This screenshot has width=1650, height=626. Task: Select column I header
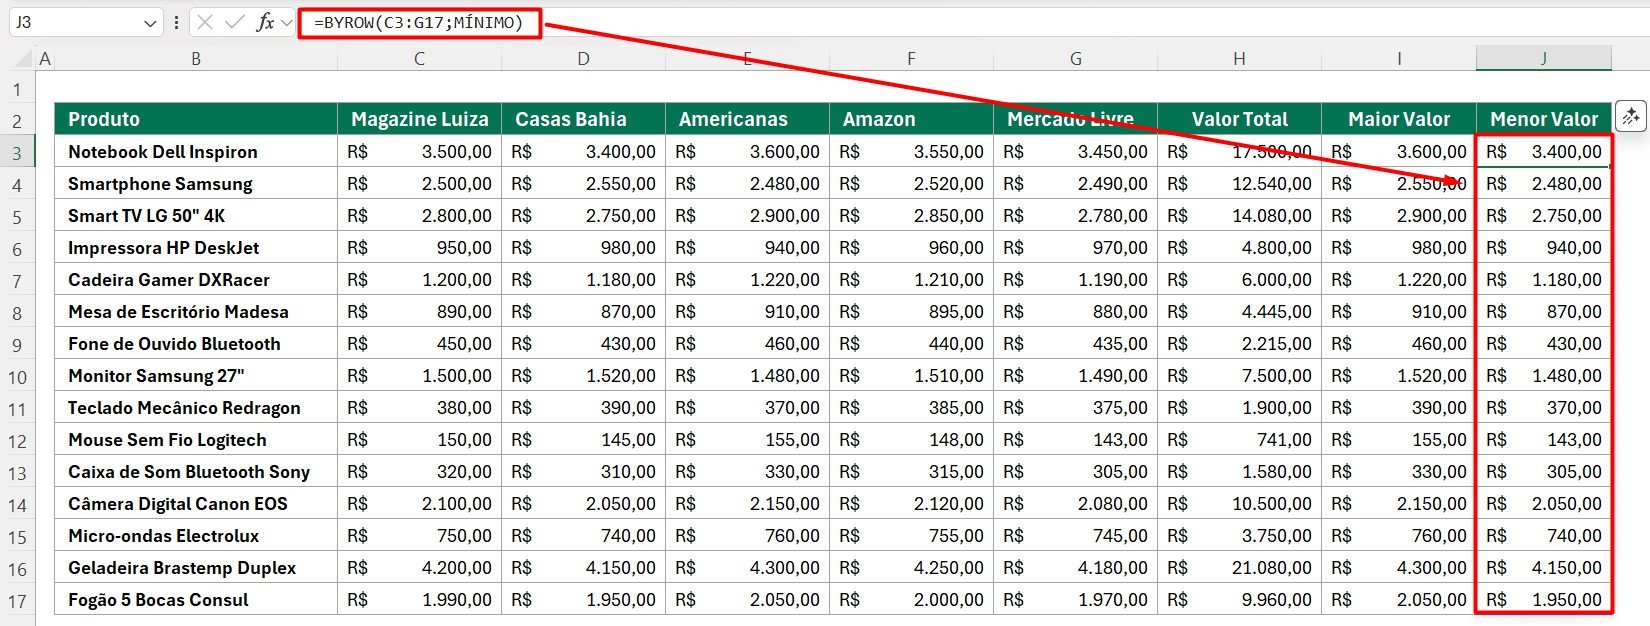(x=1399, y=59)
